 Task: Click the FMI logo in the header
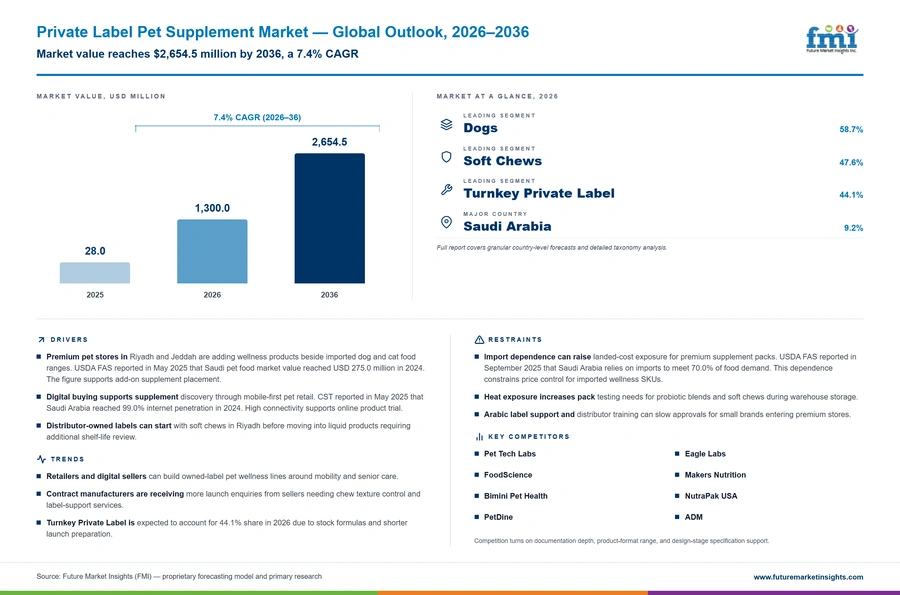tap(832, 39)
